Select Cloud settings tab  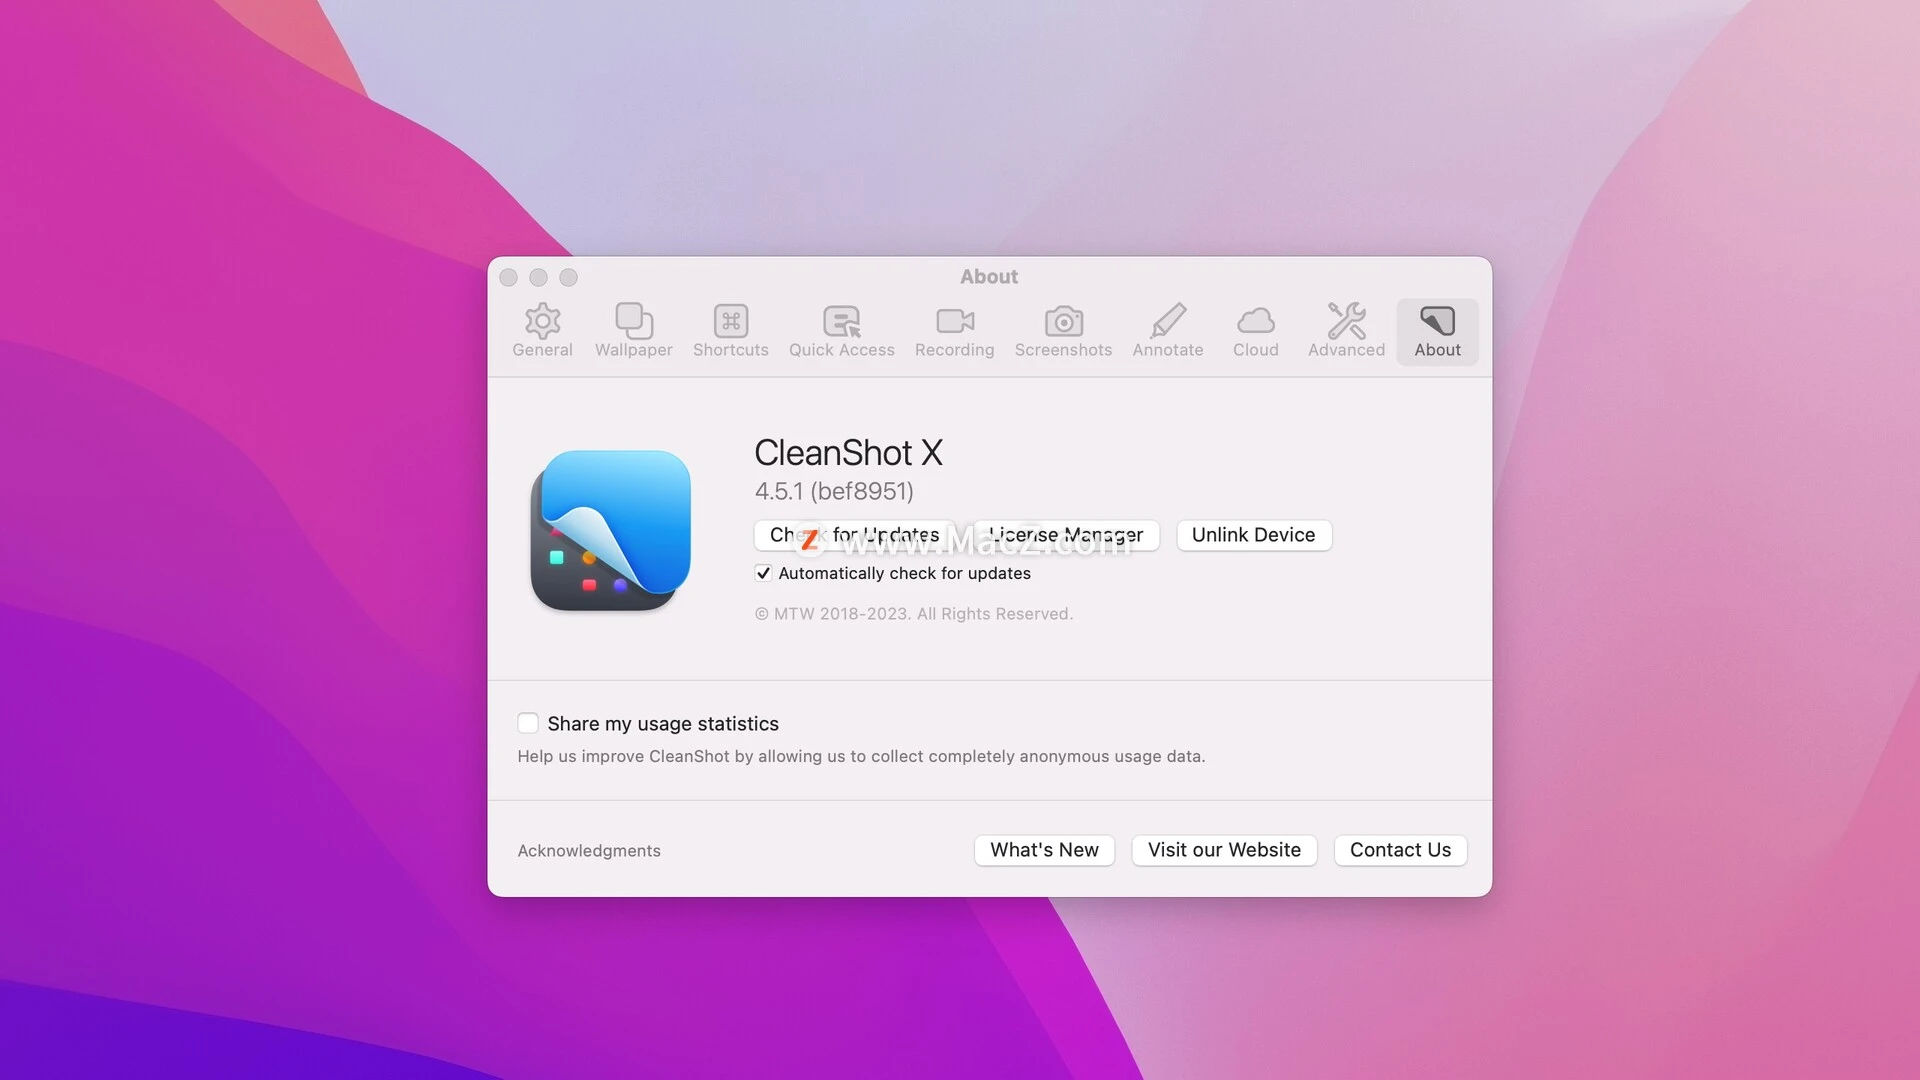coord(1255,331)
